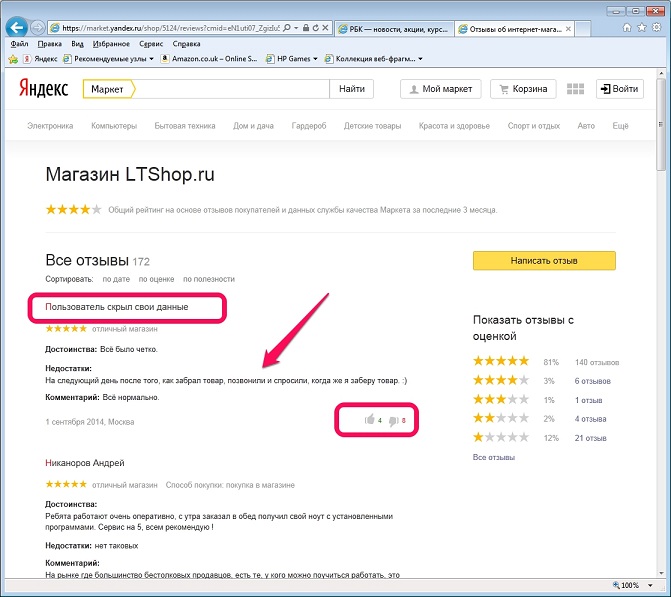
Task: Open the Спорт и отдых category
Action: 534,126
